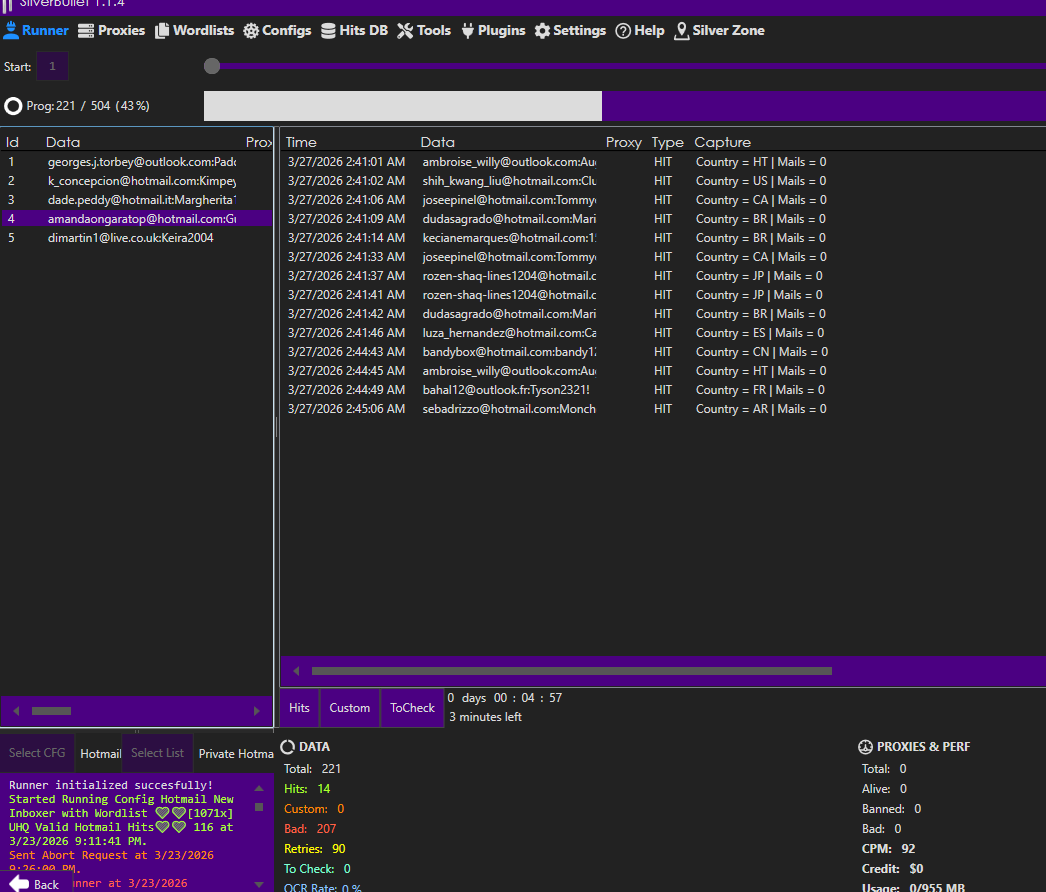
Task: Select the Hits results tab
Action: click(299, 708)
